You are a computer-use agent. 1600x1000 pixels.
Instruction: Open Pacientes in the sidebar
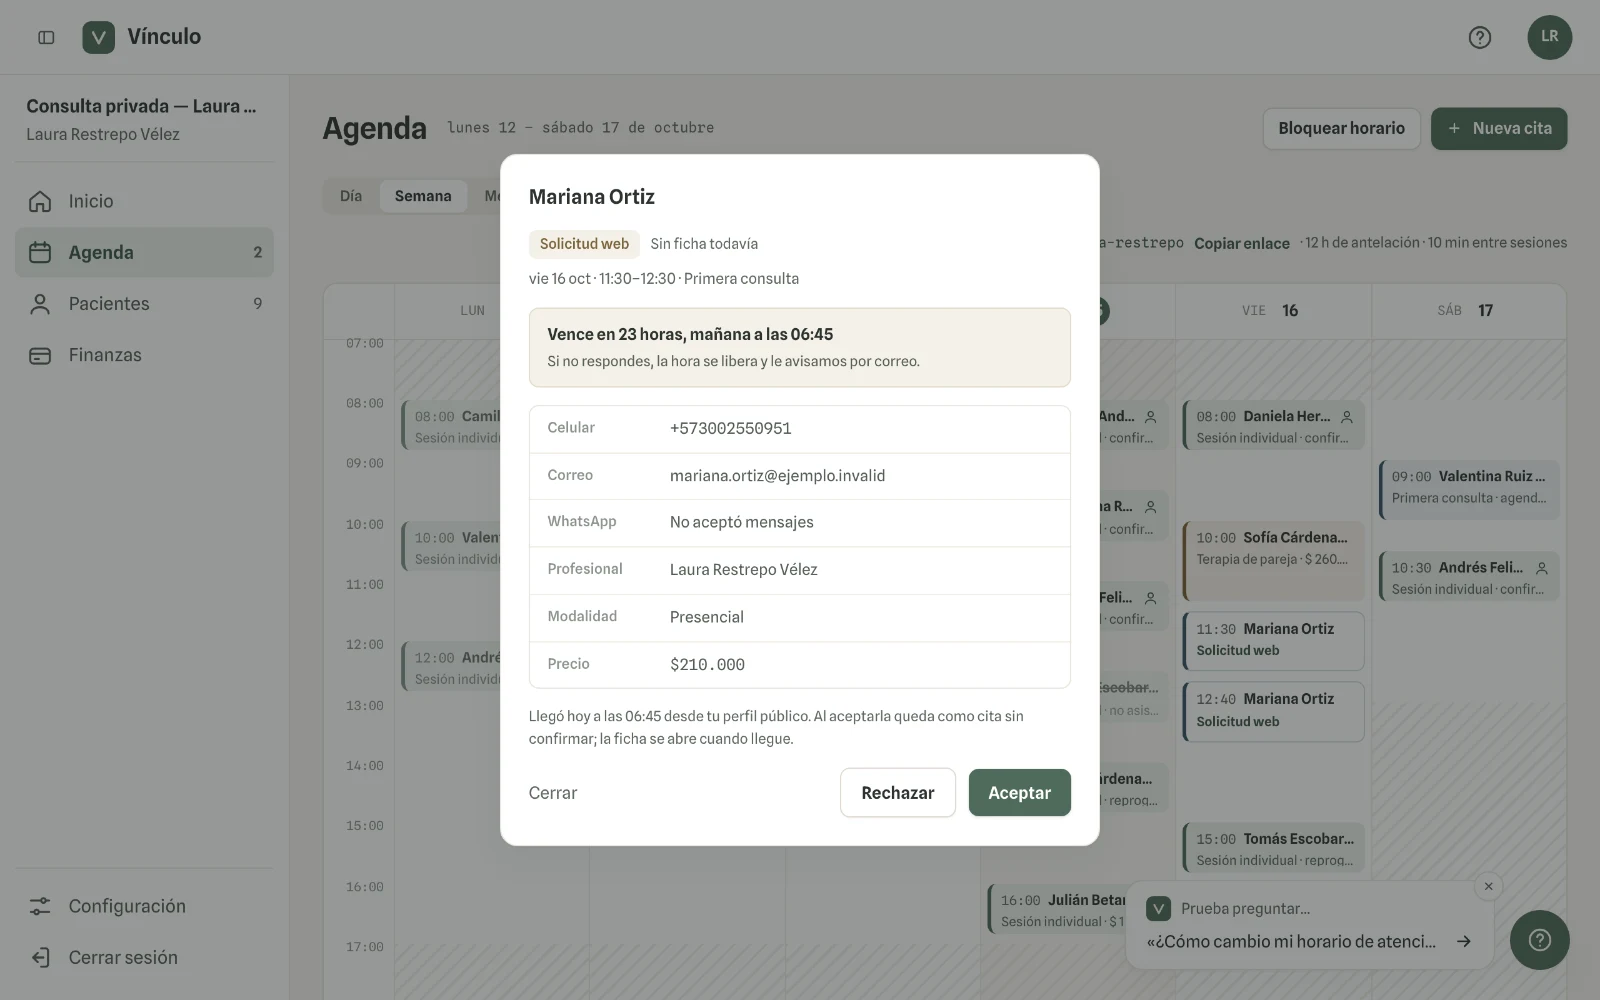point(144,304)
